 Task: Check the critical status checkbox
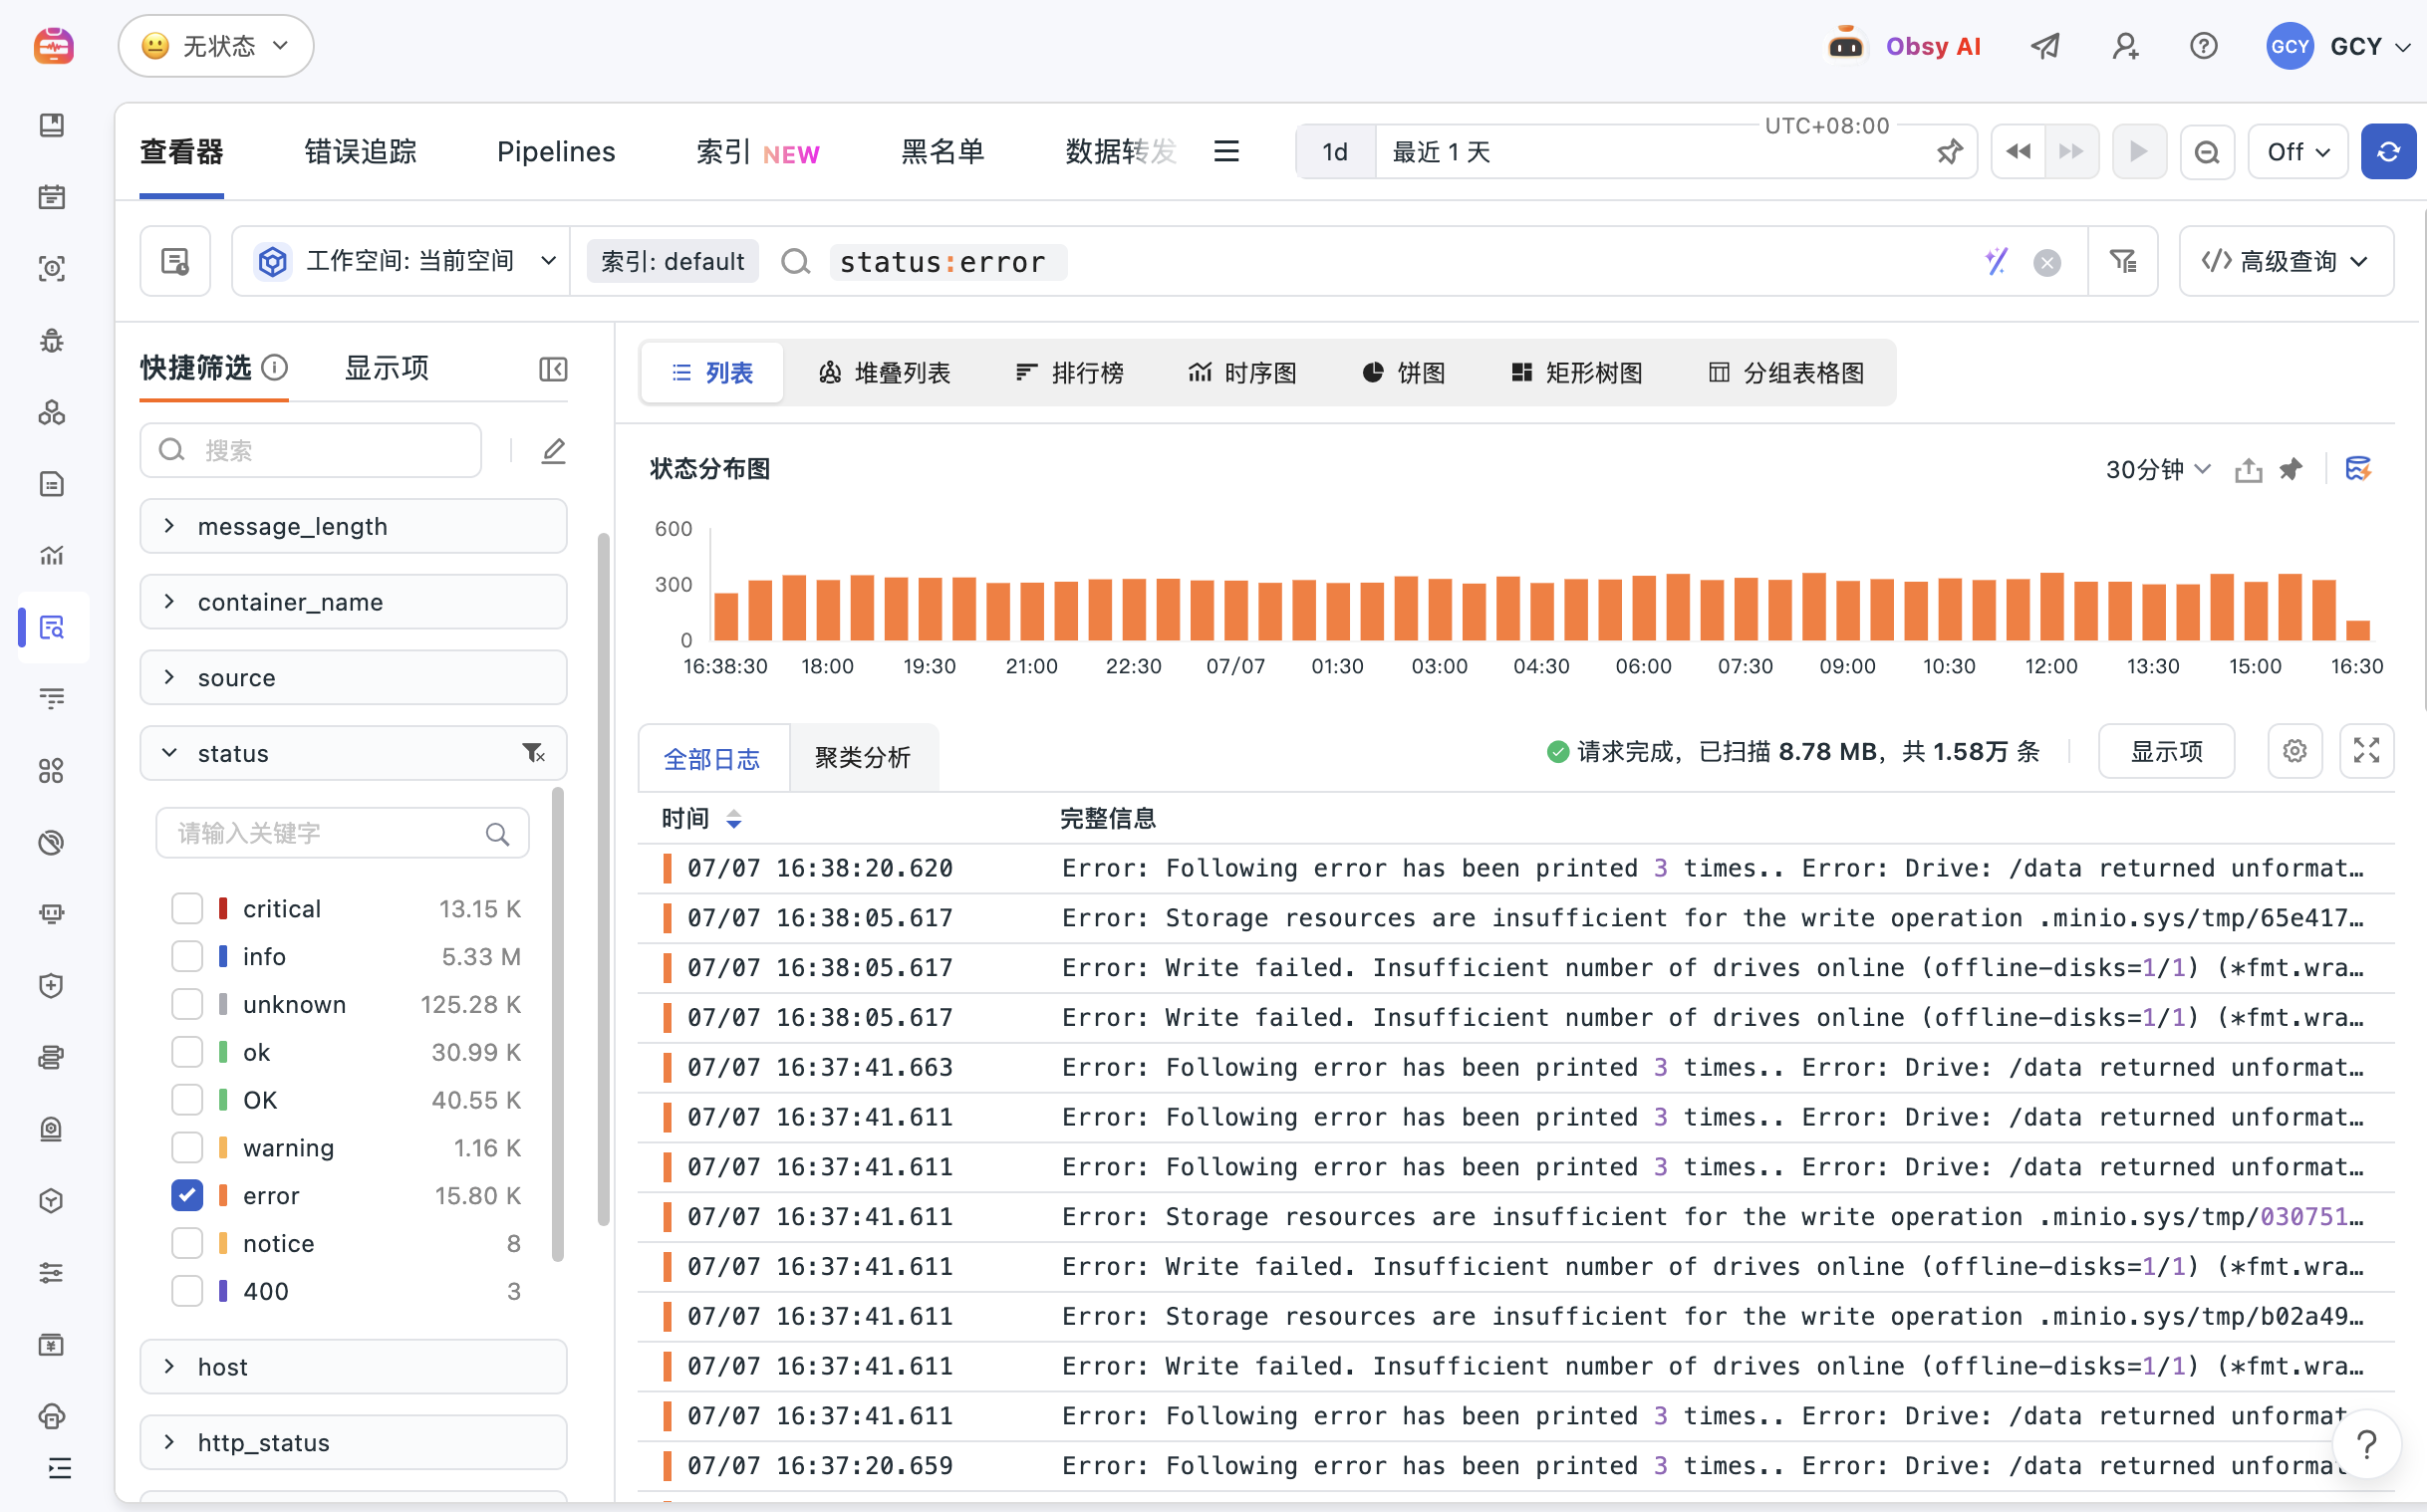(187, 908)
